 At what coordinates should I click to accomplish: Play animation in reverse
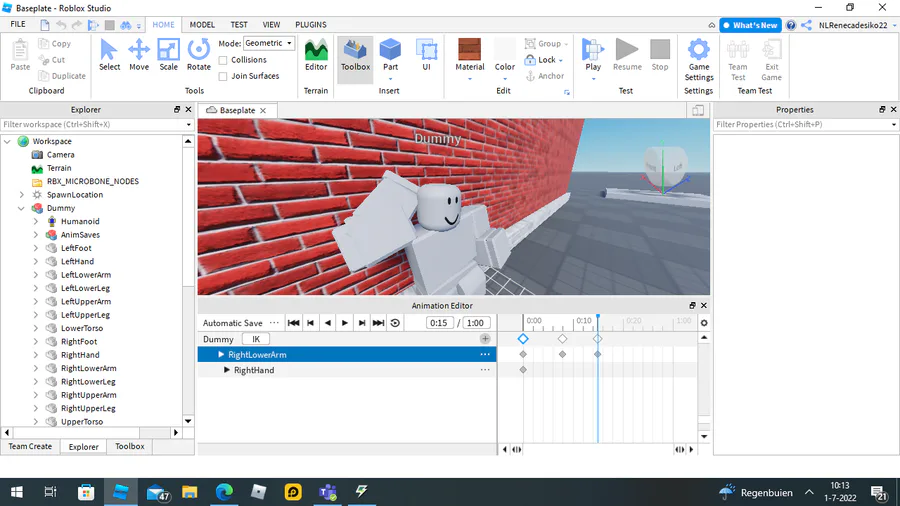[x=328, y=323]
